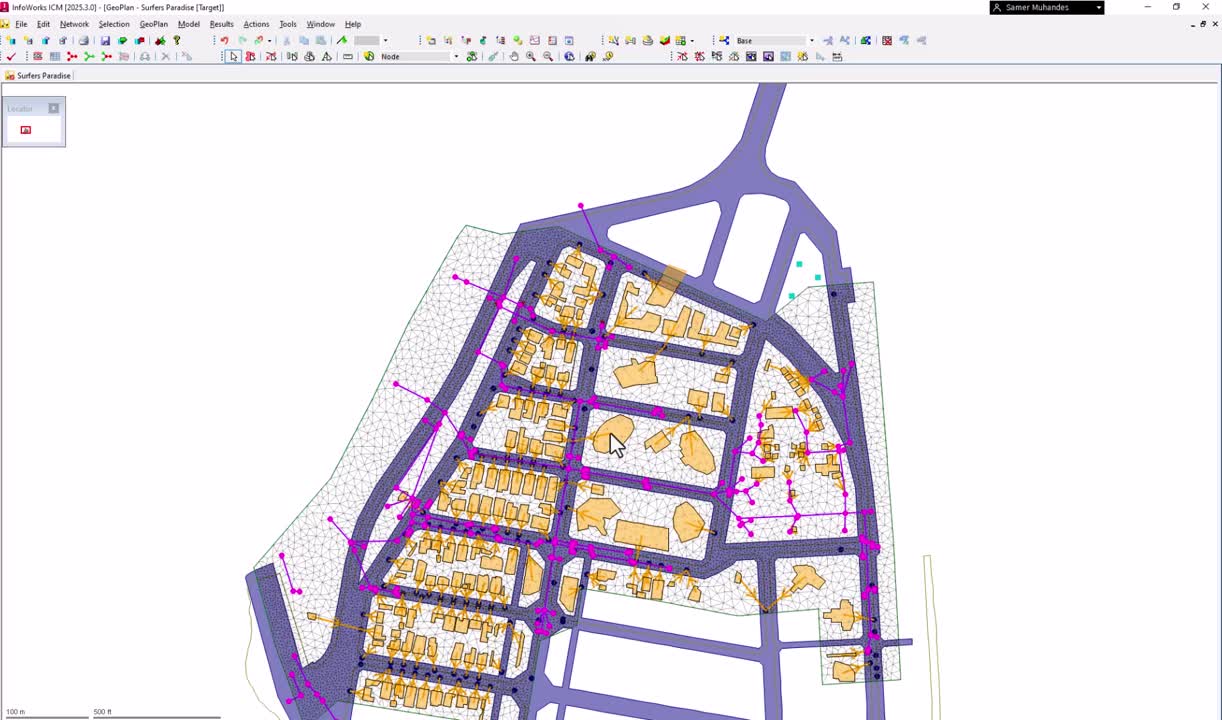Open the Actions menu
This screenshot has width=1222, height=720.
(x=256, y=24)
